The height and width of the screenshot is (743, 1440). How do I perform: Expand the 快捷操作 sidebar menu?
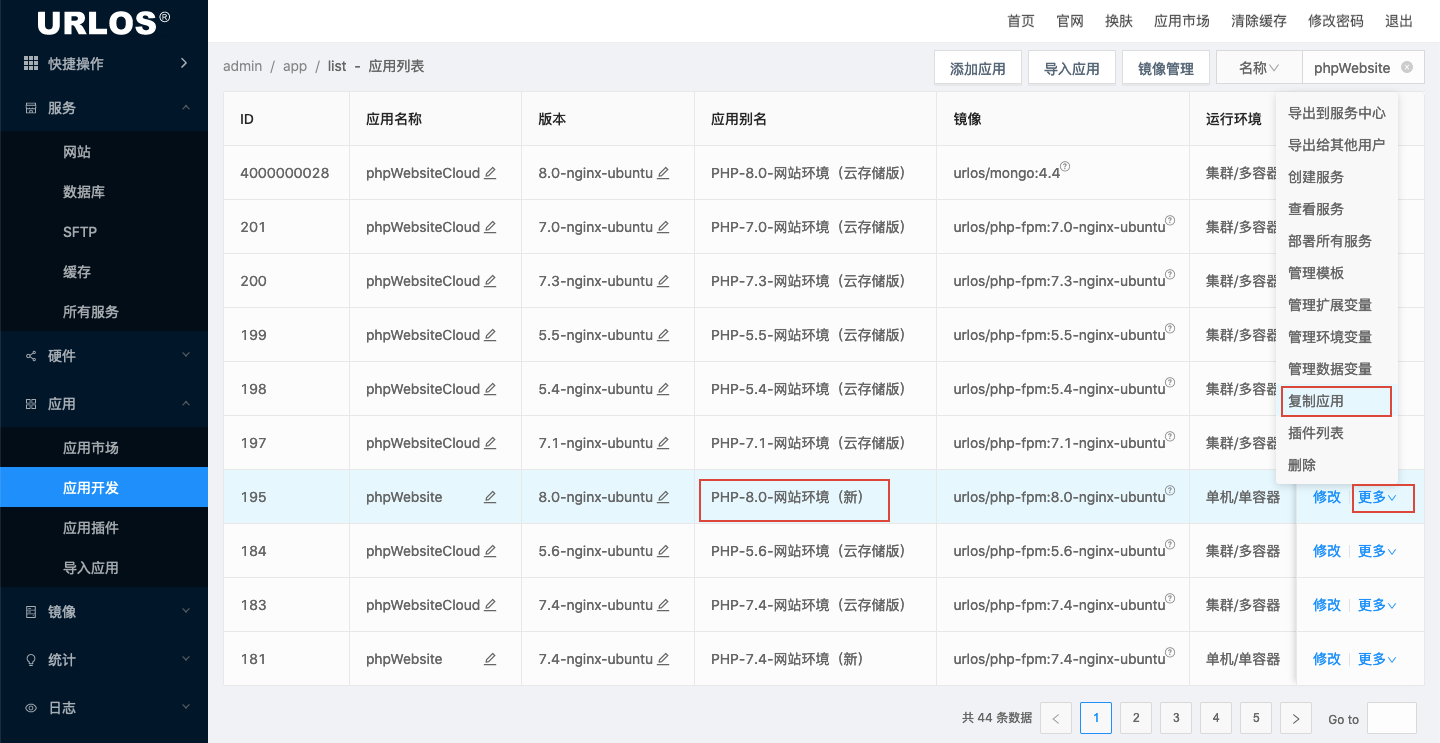click(104, 64)
